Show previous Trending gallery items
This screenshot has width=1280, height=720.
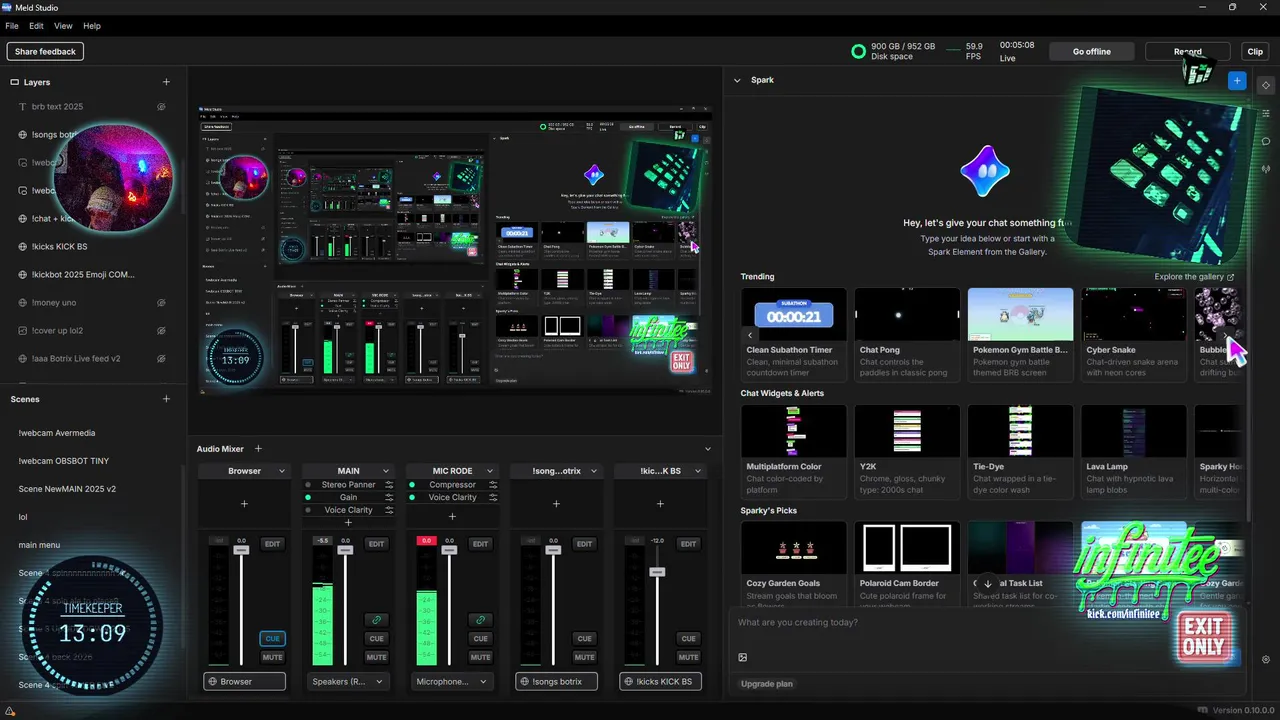tap(751, 335)
